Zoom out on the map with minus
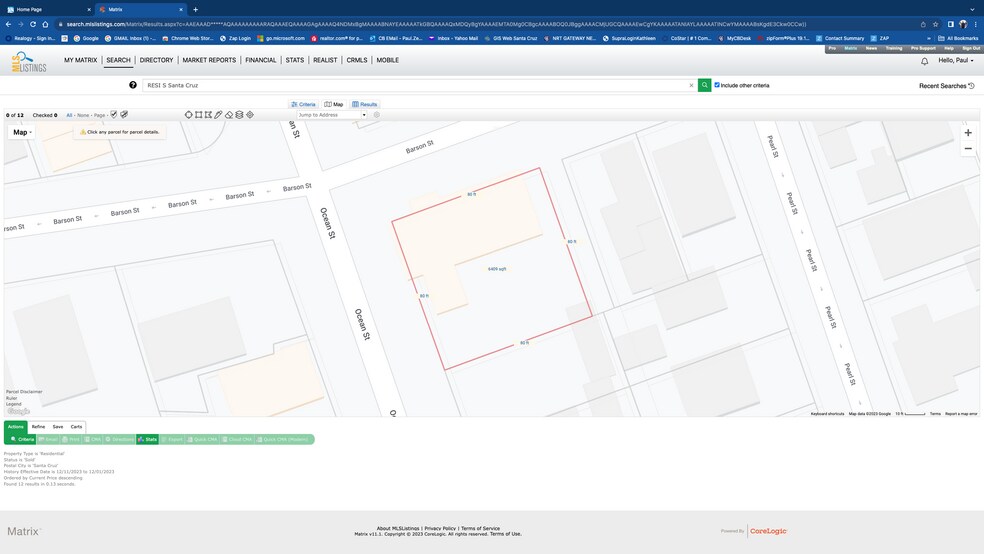The height and width of the screenshot is (554, 984). click(x=967, y=148)
